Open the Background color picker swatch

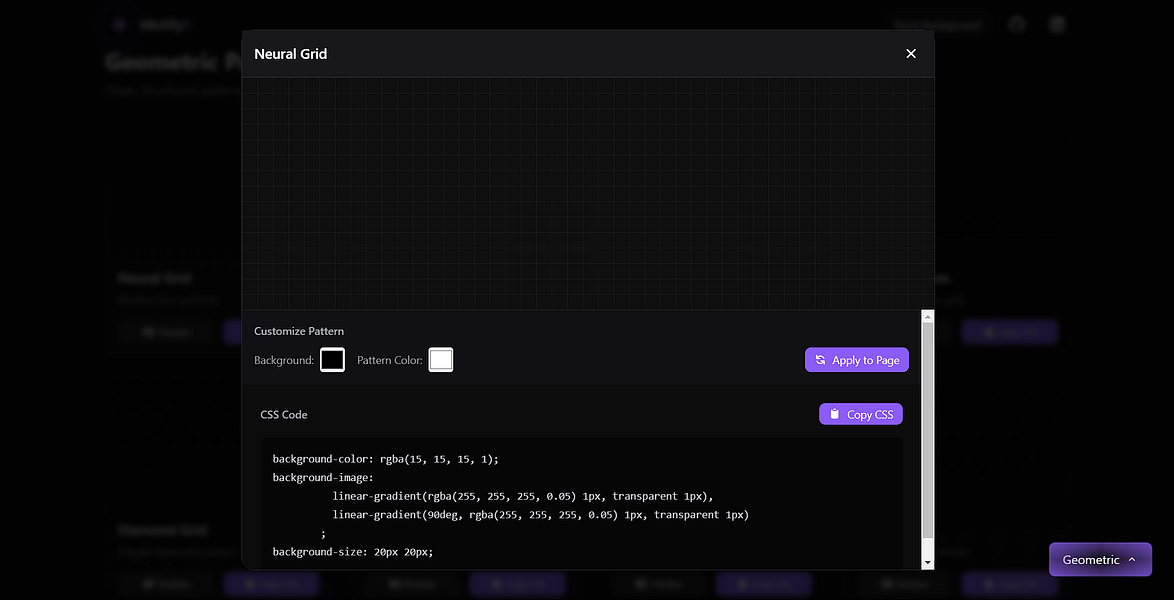click(x=332, y=360)
